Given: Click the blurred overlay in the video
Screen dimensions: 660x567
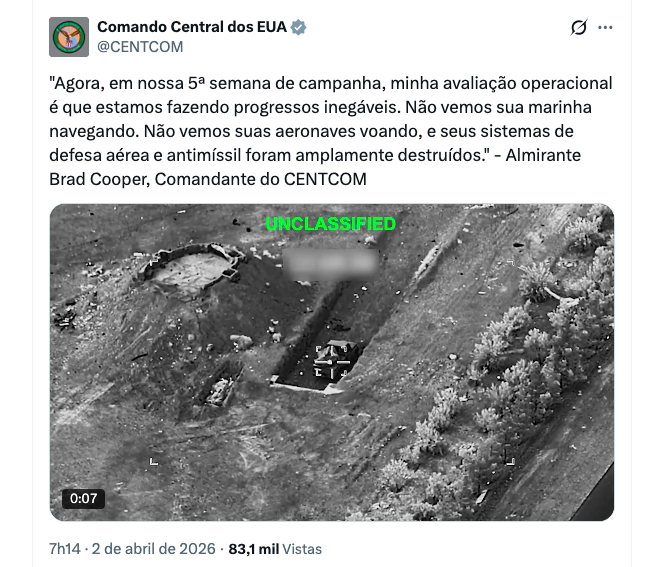Looking at the screenshot, I should click(331, 264).
